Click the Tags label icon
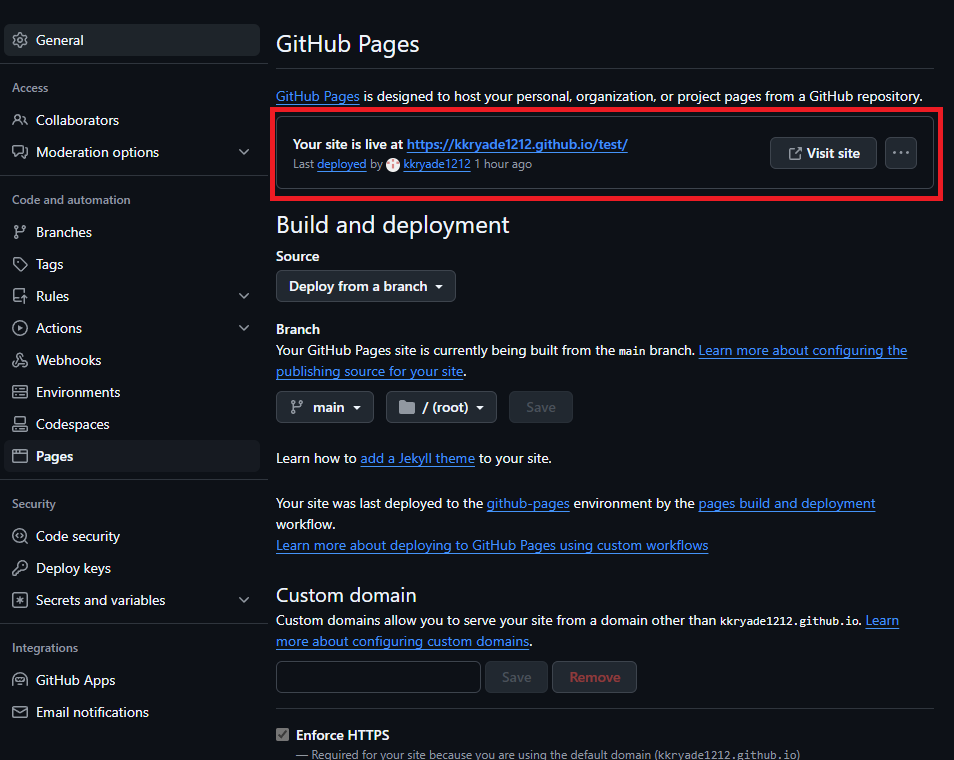The height and width of the screenshot is (760, 954). [20, 264]
